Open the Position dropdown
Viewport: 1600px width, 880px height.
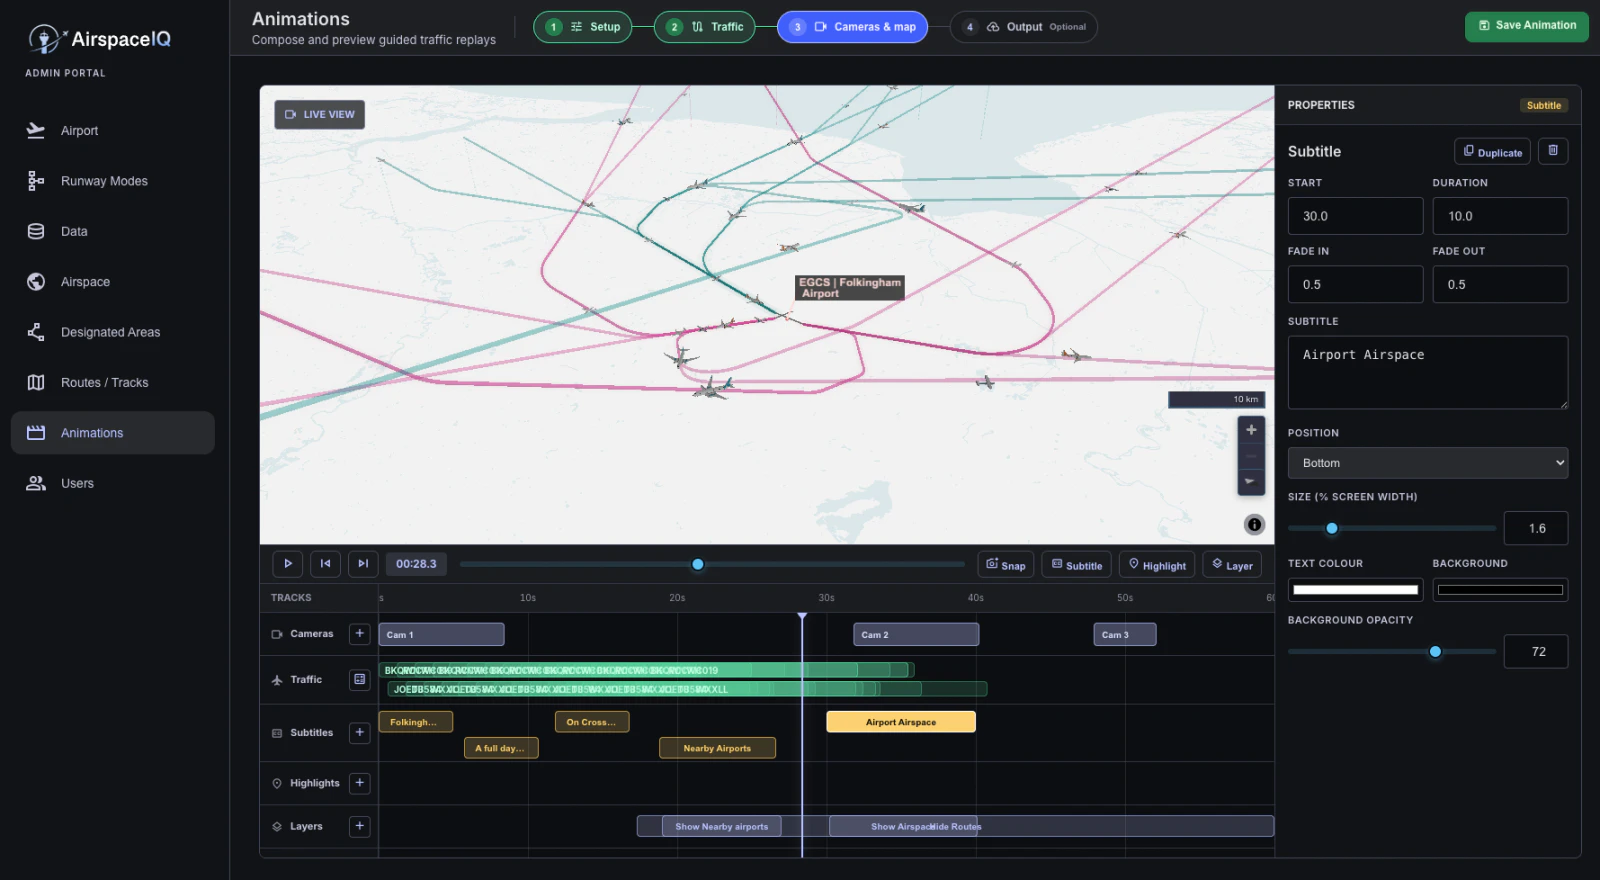[1428, 463]
